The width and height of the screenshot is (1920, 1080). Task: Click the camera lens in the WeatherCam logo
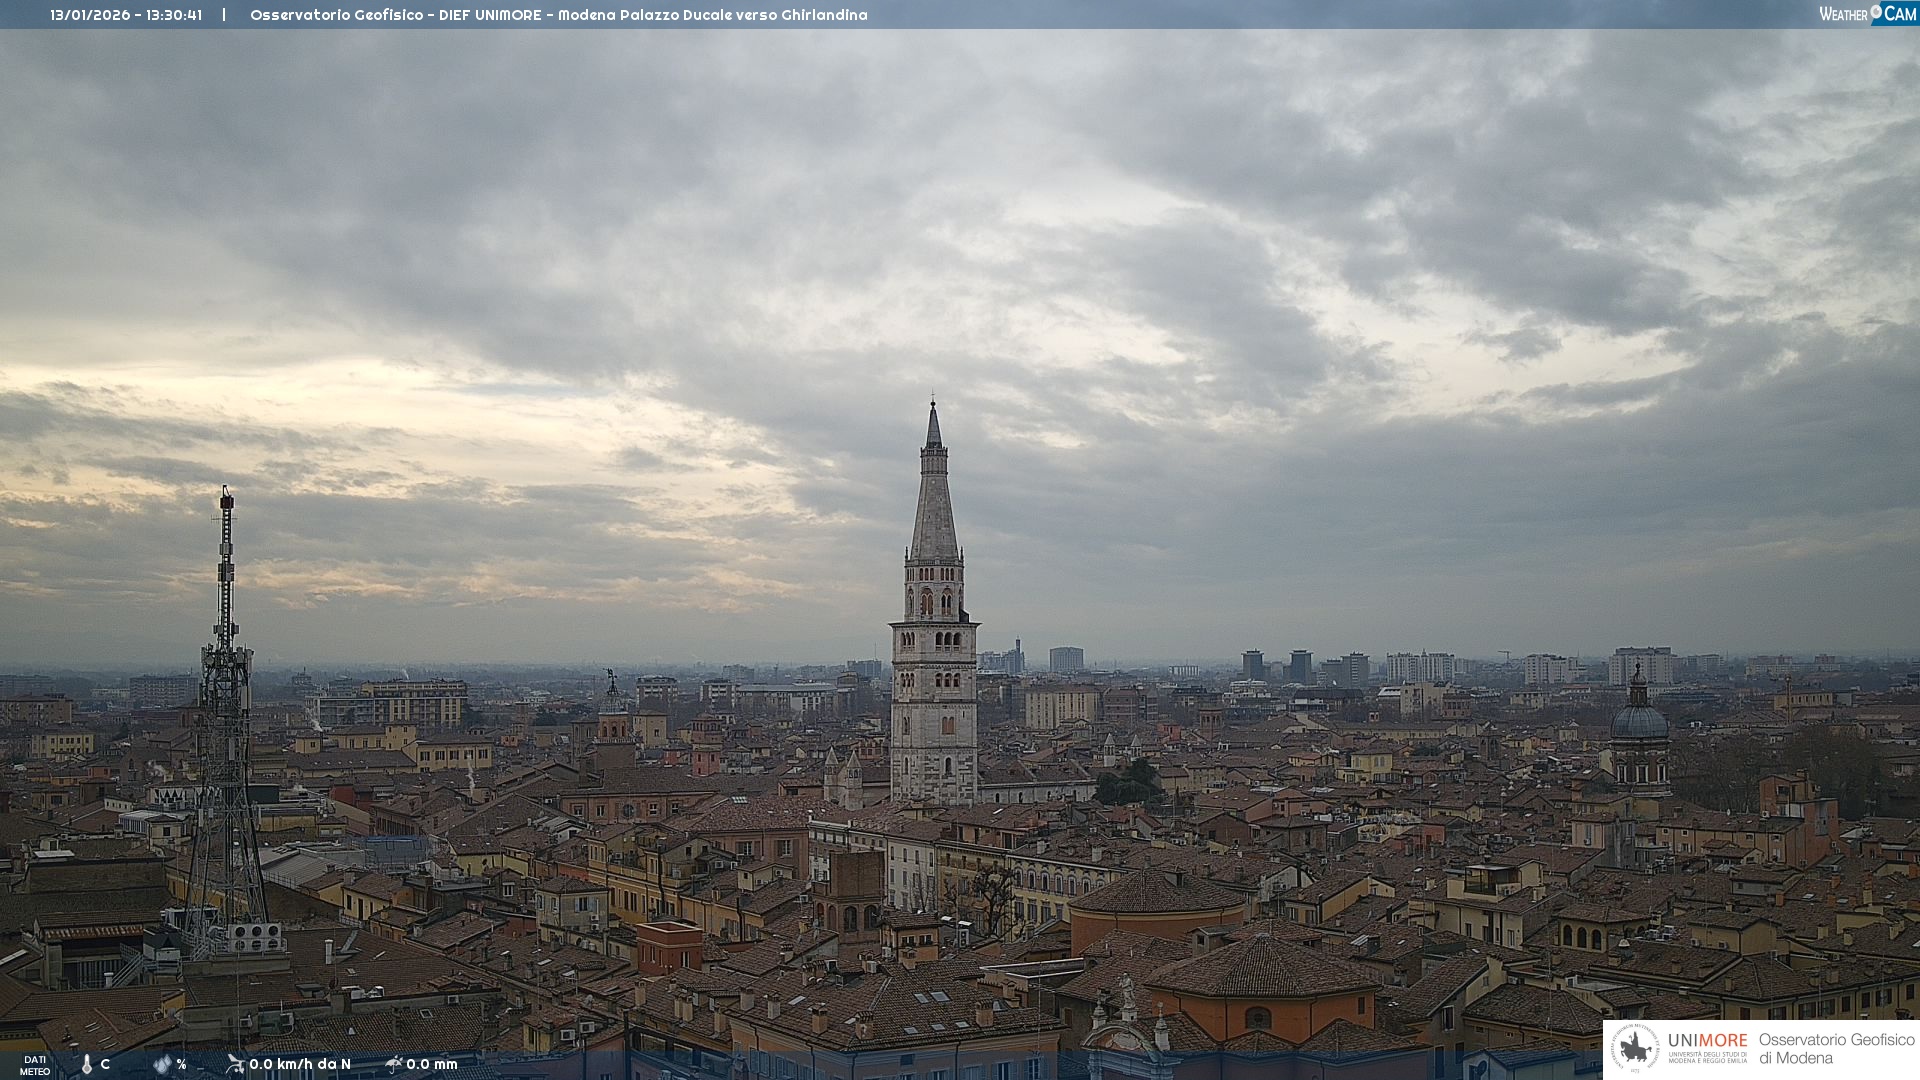point(1876,12)
